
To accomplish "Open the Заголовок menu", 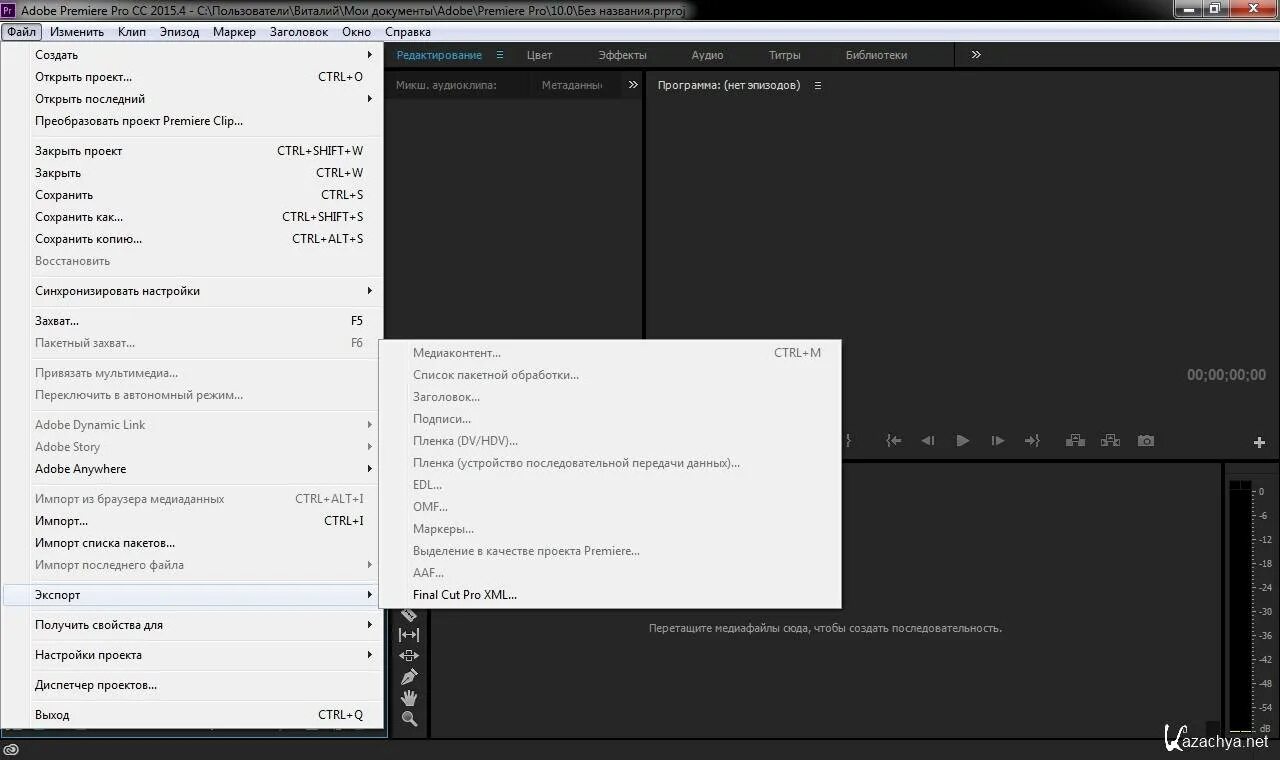I will click(299, 32).
